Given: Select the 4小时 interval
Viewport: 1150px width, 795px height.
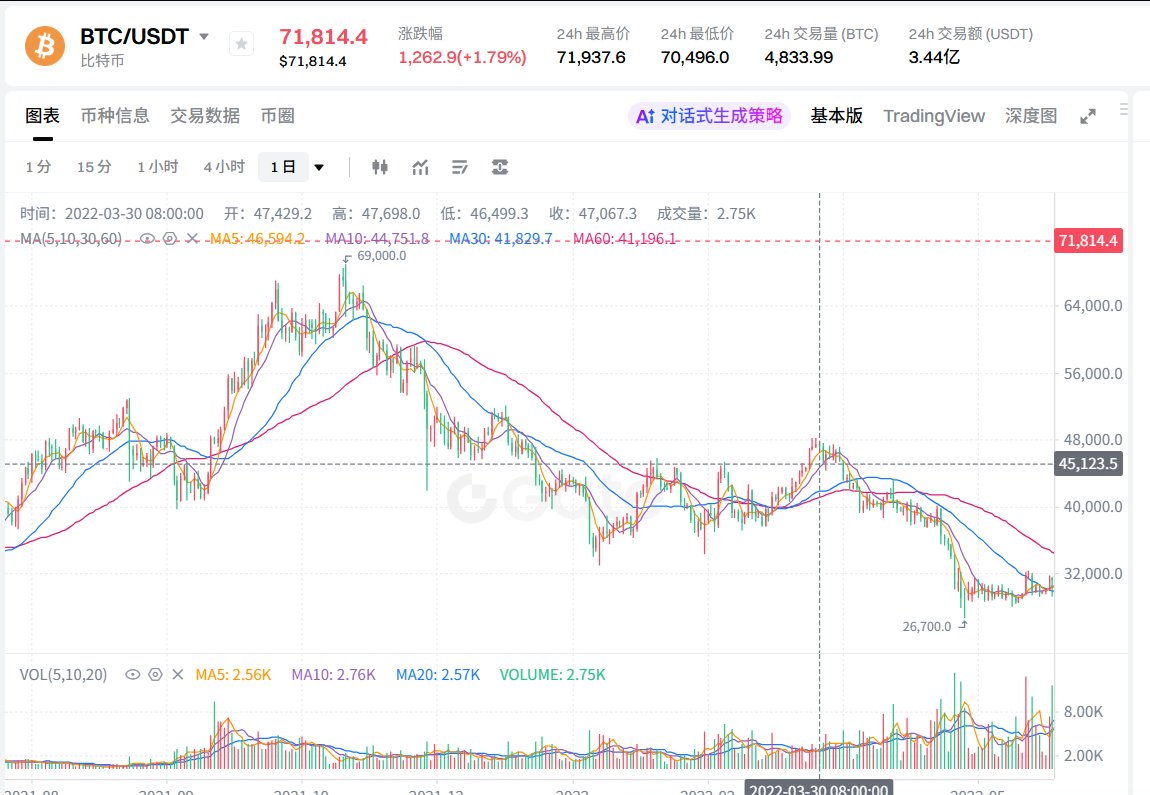Looking at the screenshot, I should pos(224,167).
